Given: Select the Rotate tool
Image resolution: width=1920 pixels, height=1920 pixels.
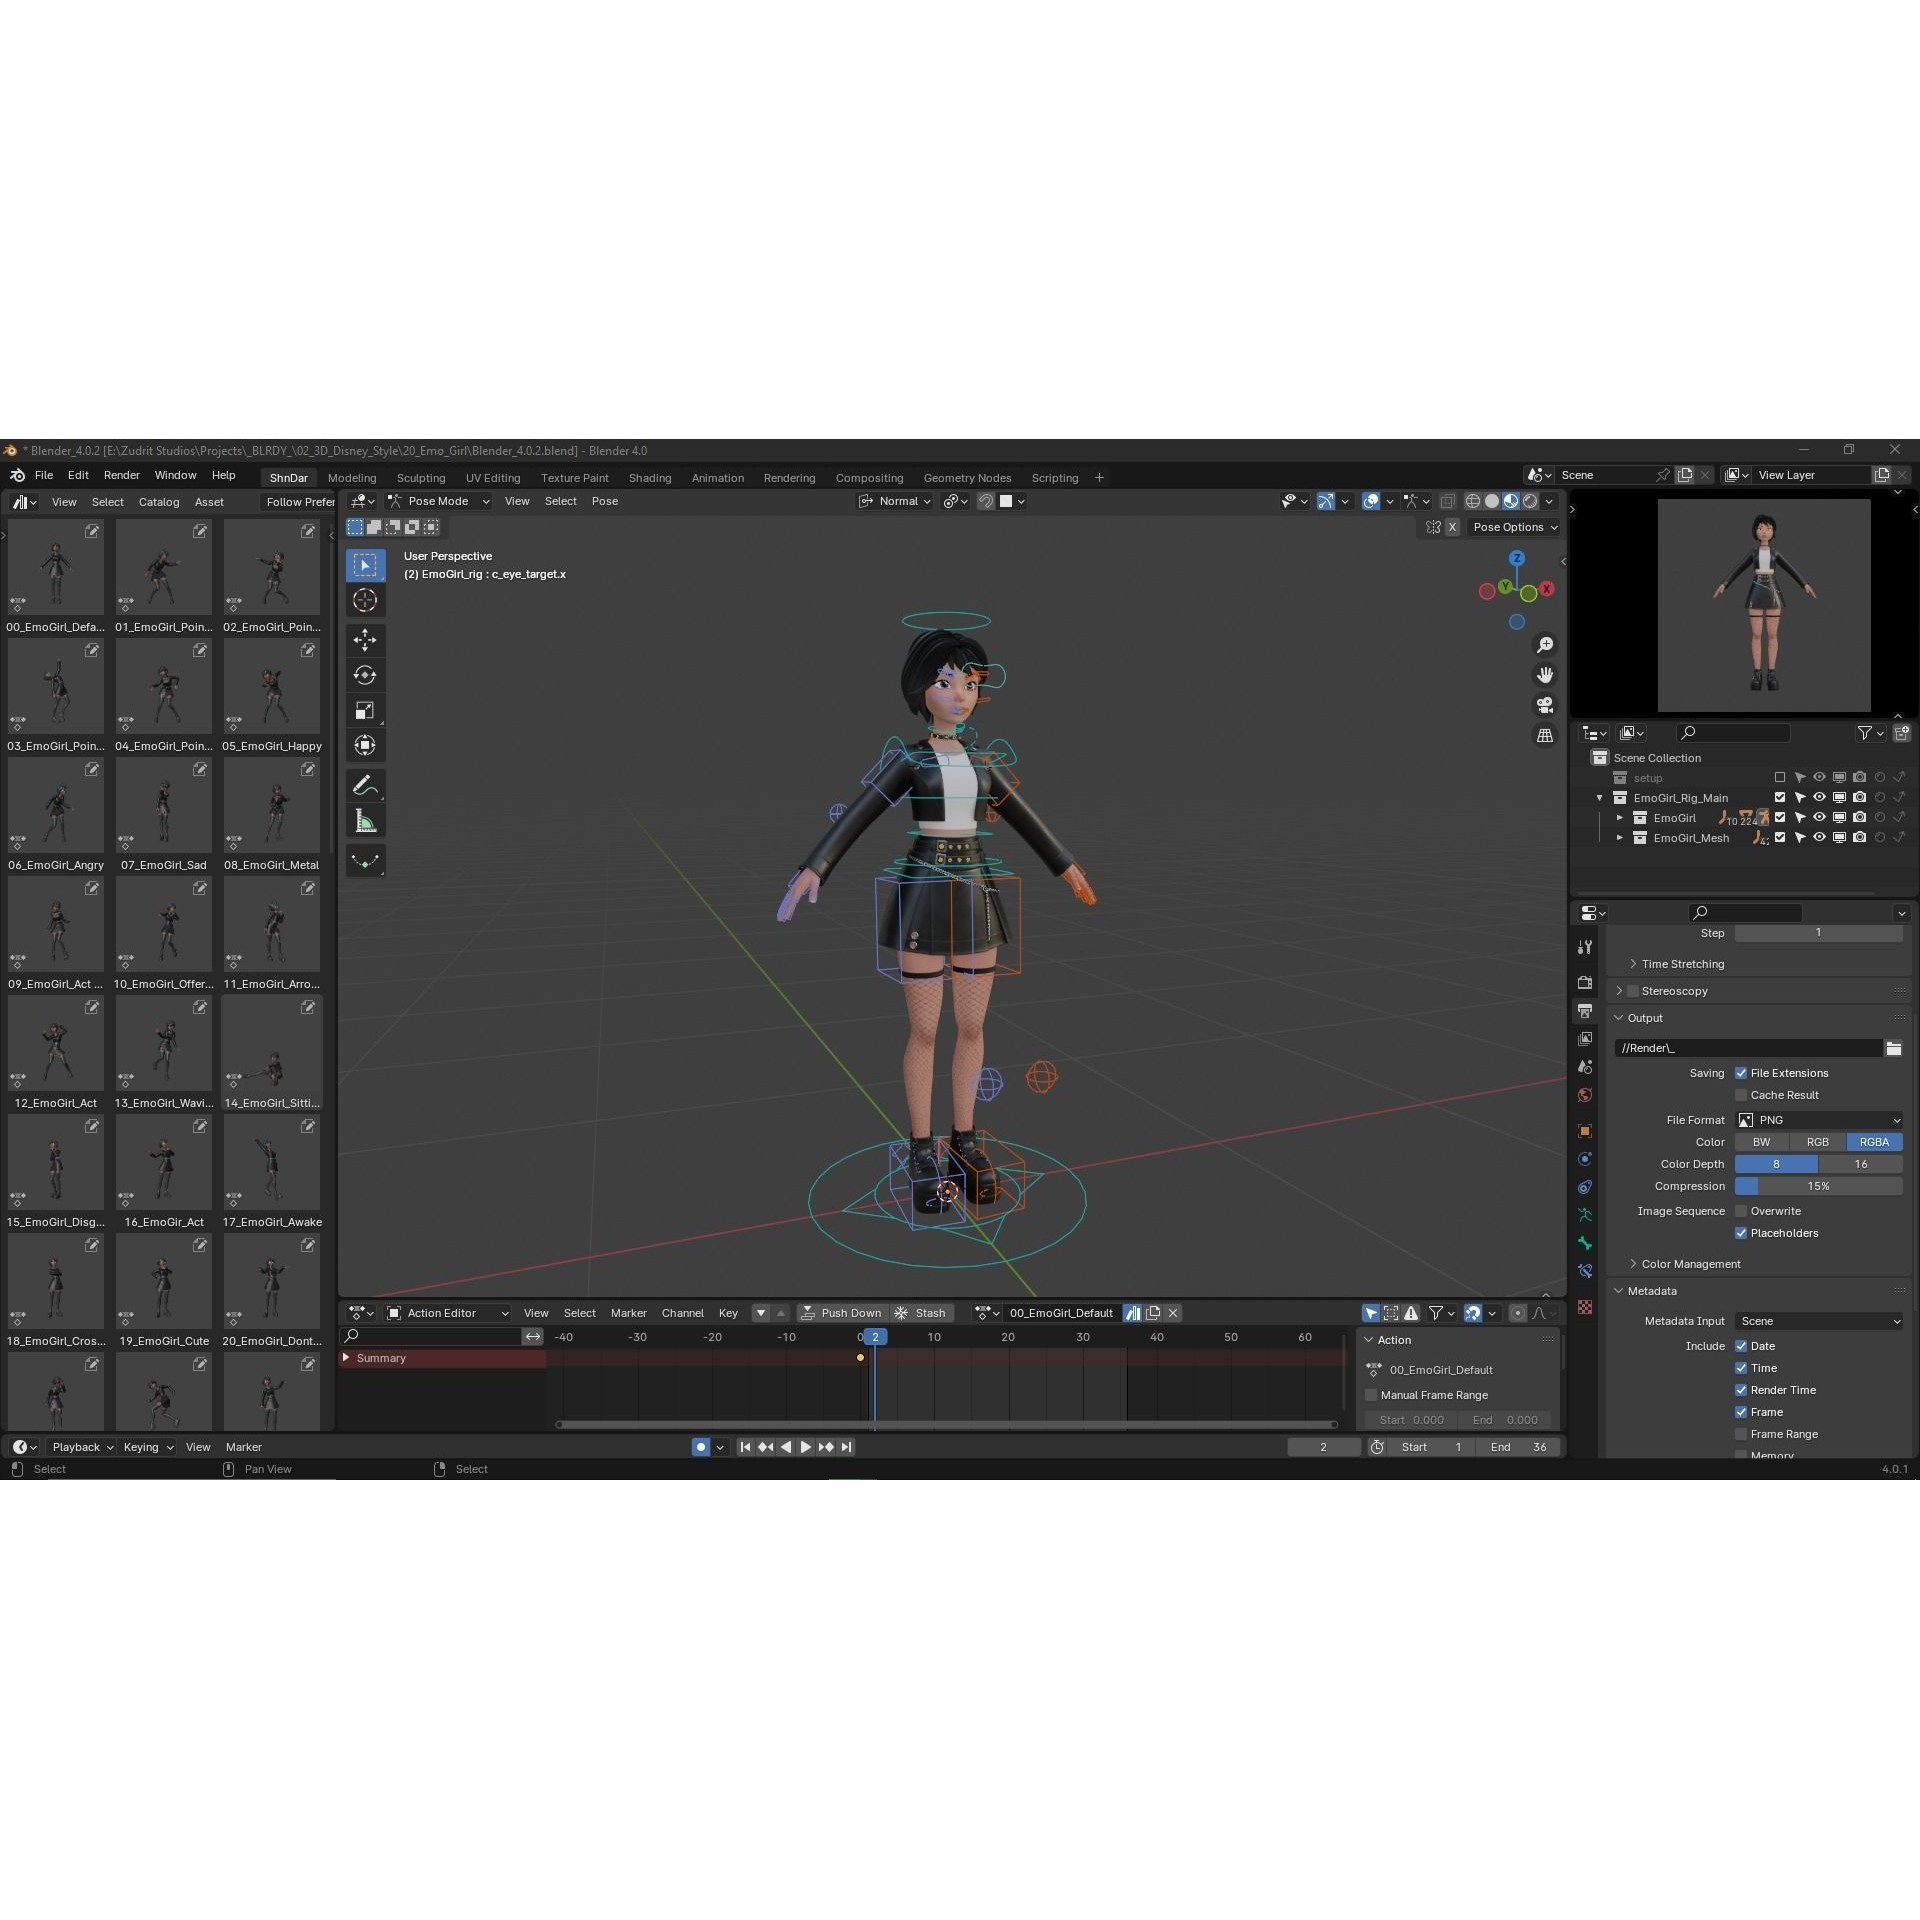Looking at the screenshot, I should (365, 675).
